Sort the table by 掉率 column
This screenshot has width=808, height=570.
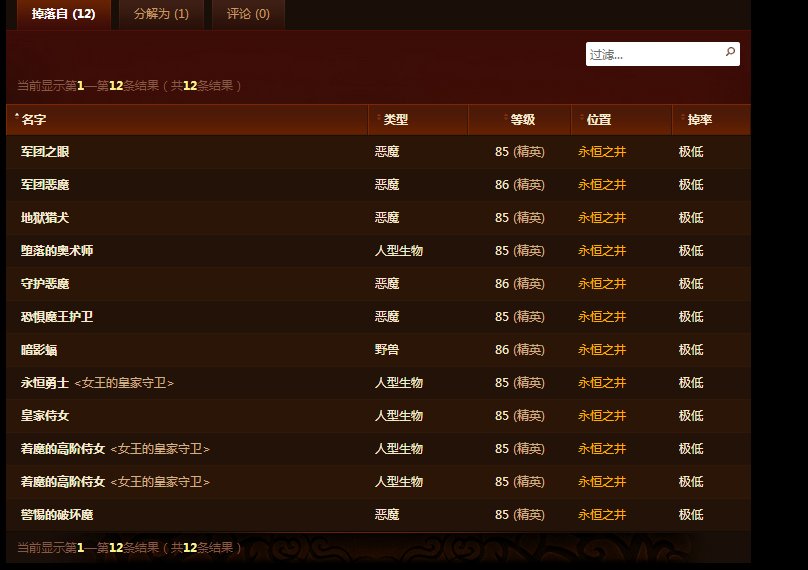click(x=699, y=120)
